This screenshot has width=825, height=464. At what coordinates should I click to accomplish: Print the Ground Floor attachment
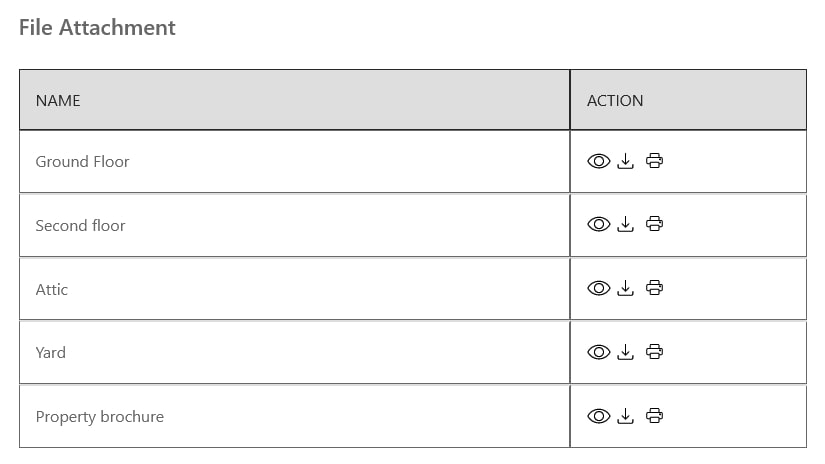(x=654, y=161)
